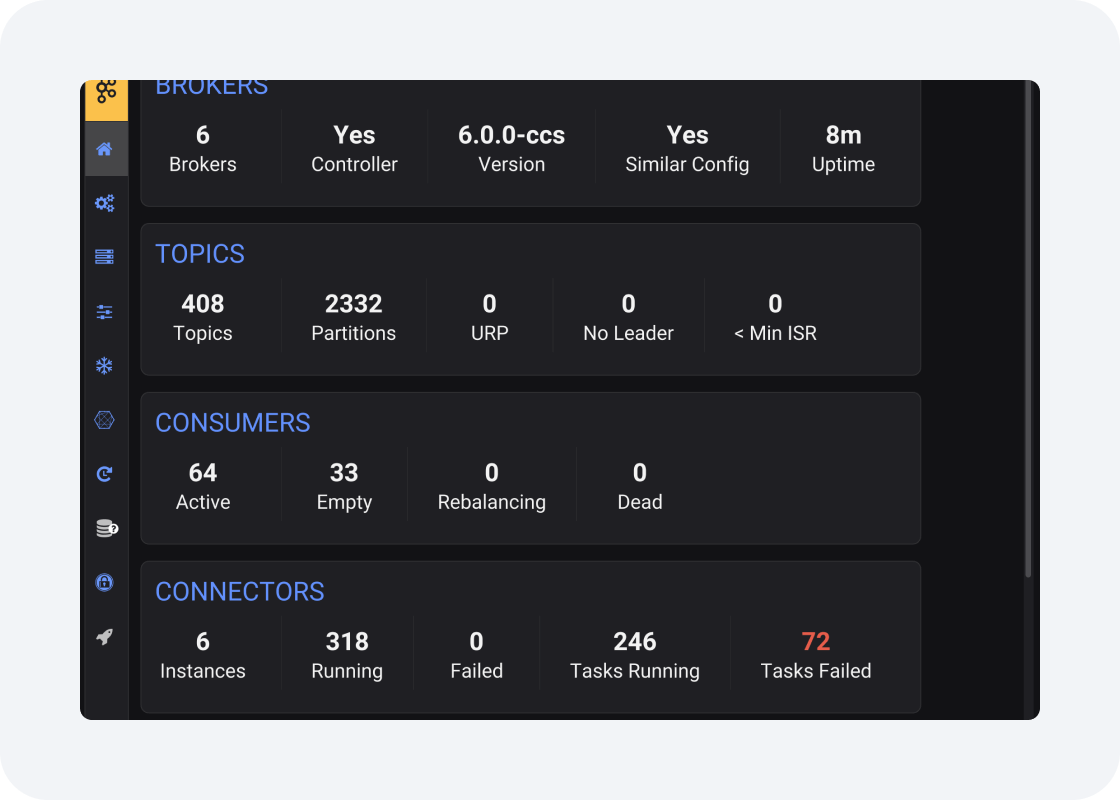Click the padlock security icon
This screenshot has height=800, width=1120.
pos(105,582)
